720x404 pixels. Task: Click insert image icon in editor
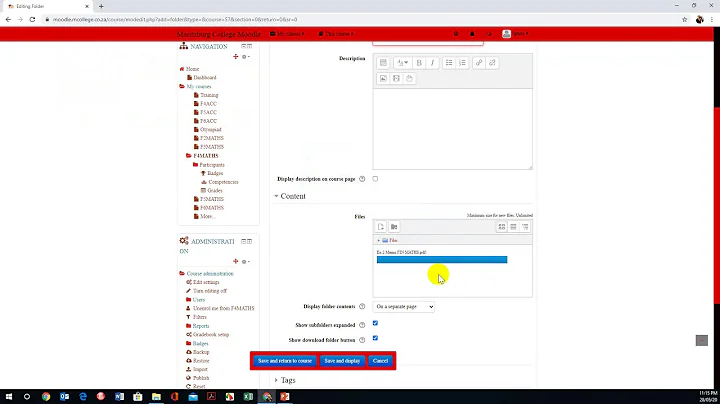tap(383, 79)
